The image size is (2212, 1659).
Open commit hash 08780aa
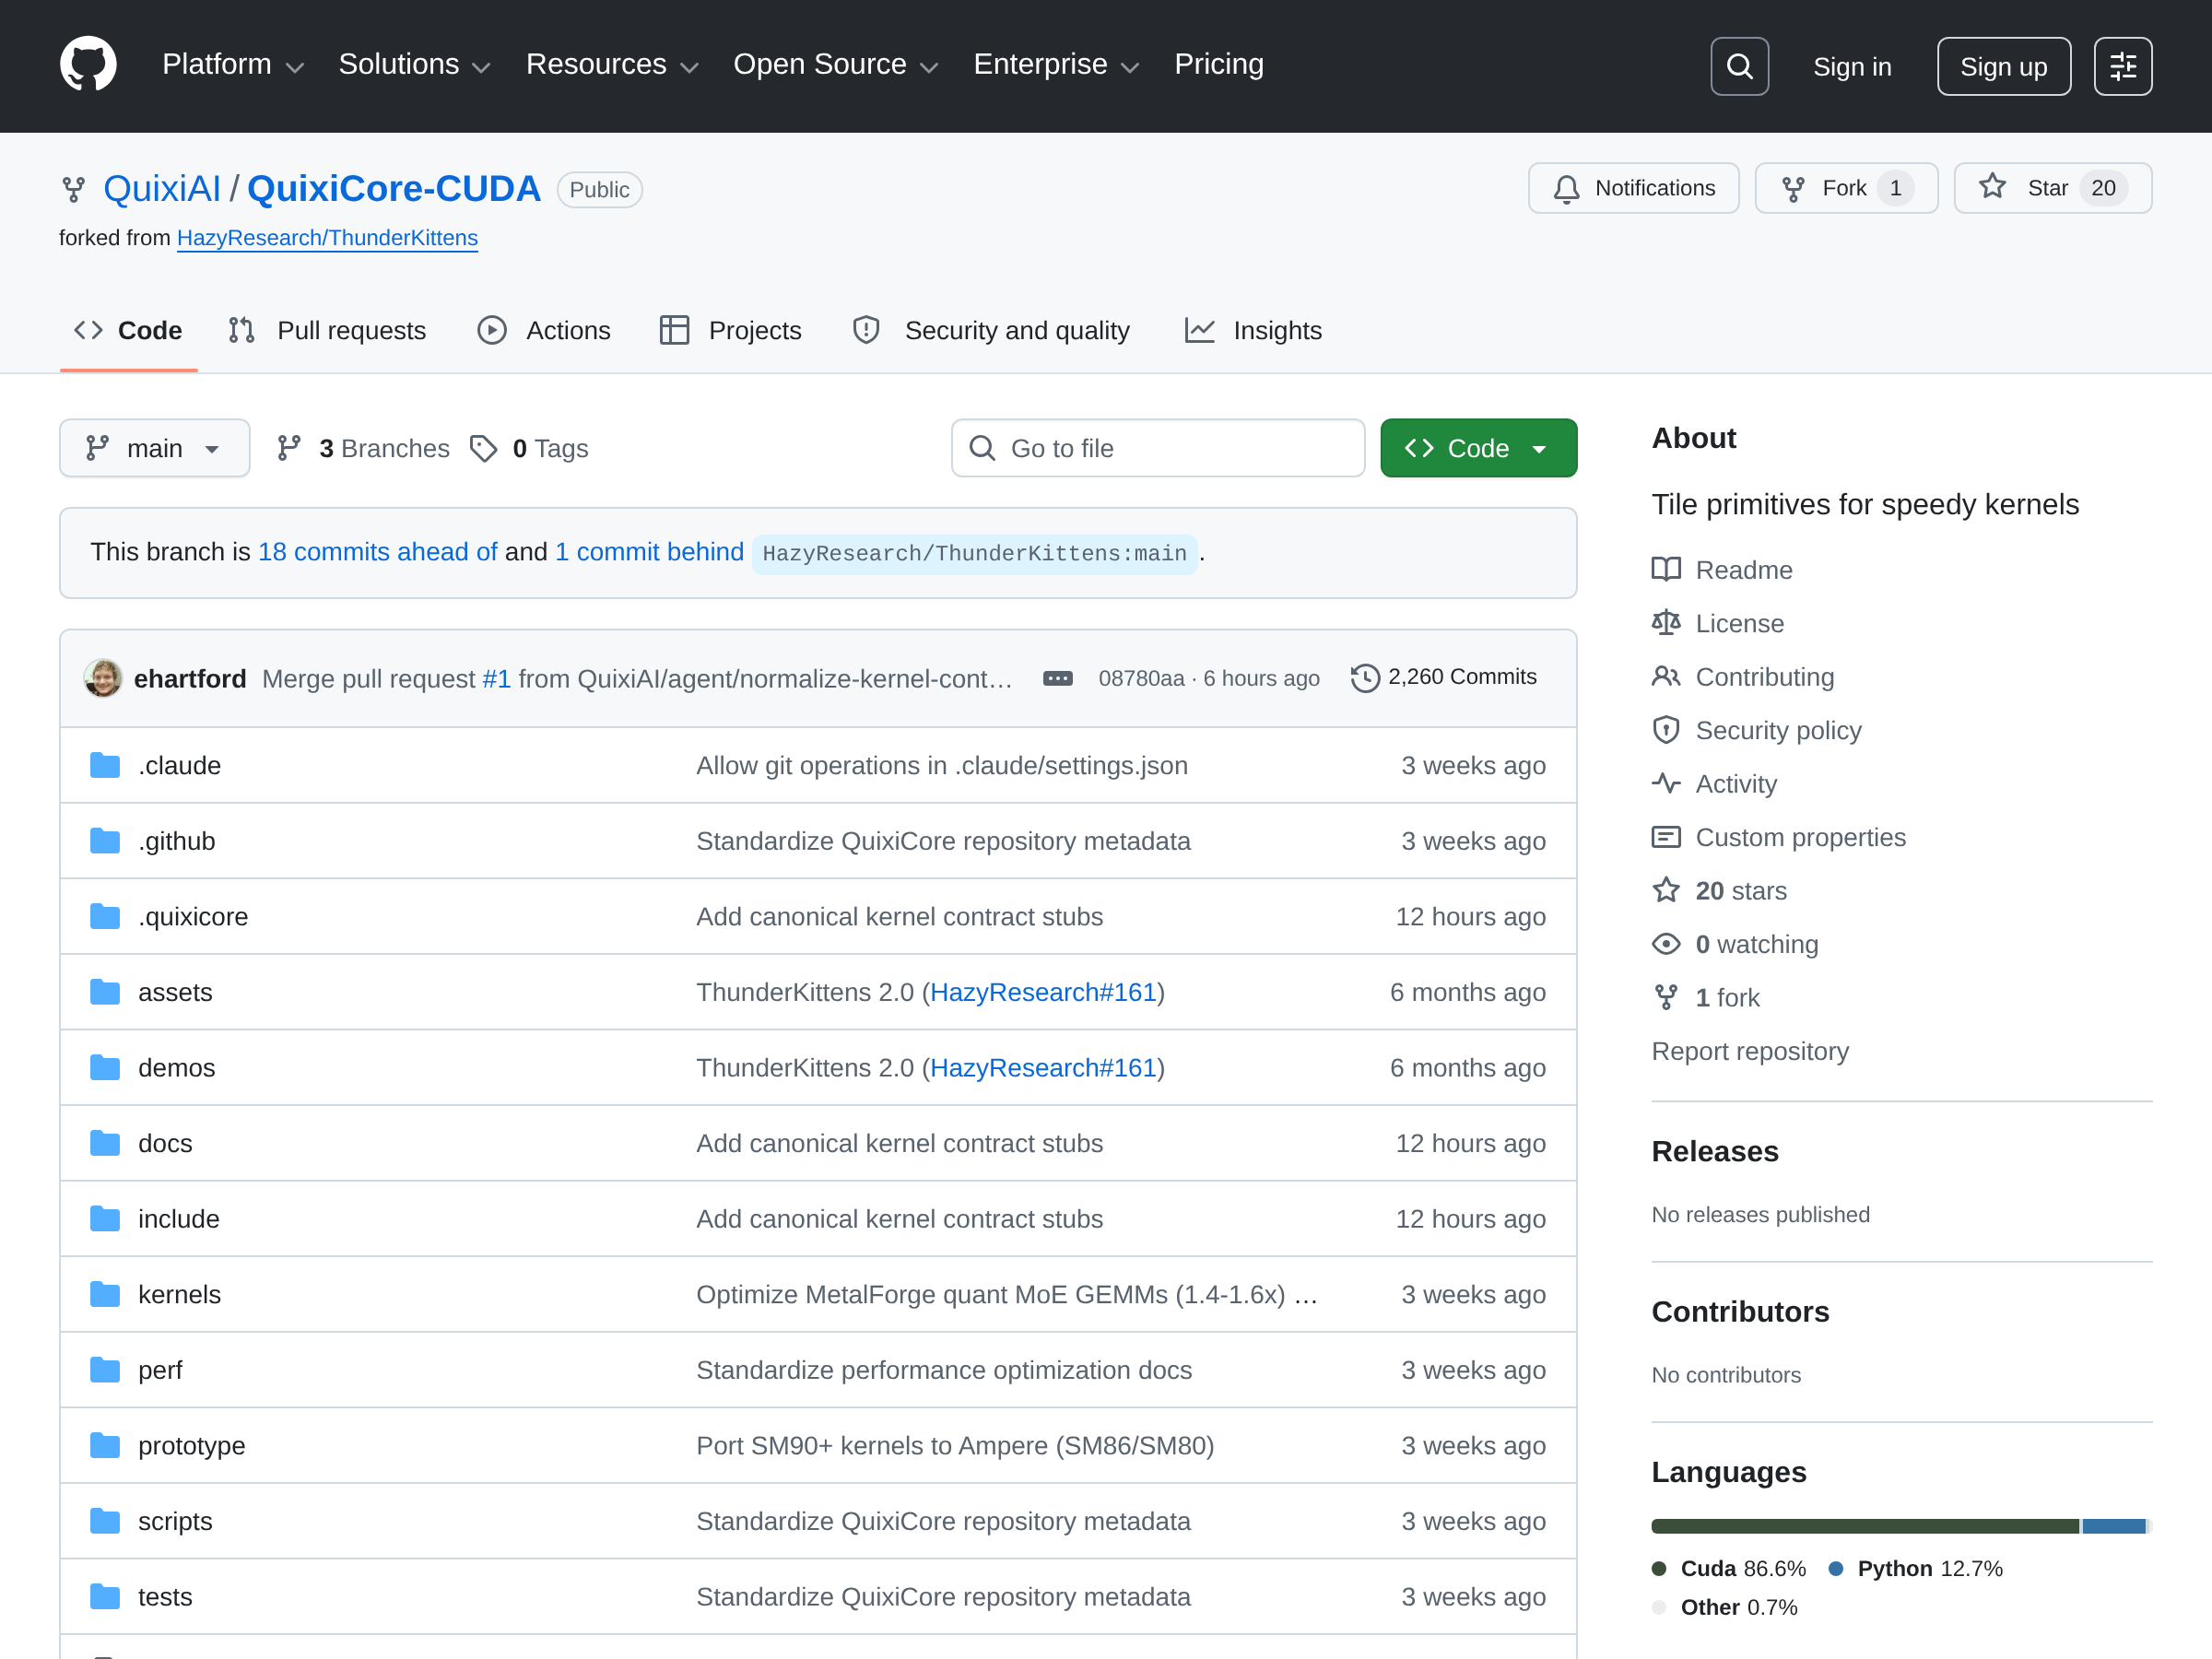tap(1141, 678)
